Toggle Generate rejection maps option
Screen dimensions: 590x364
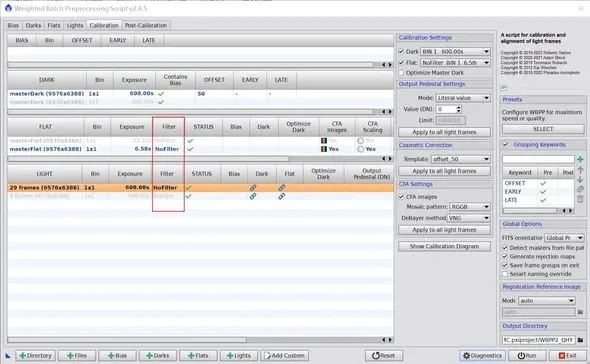click(505, 256)
